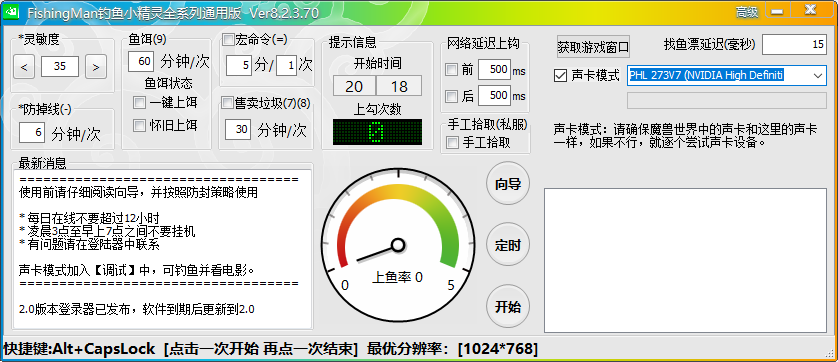Enable the 怀旧上饵 checkbox

(x=139, y=126)
